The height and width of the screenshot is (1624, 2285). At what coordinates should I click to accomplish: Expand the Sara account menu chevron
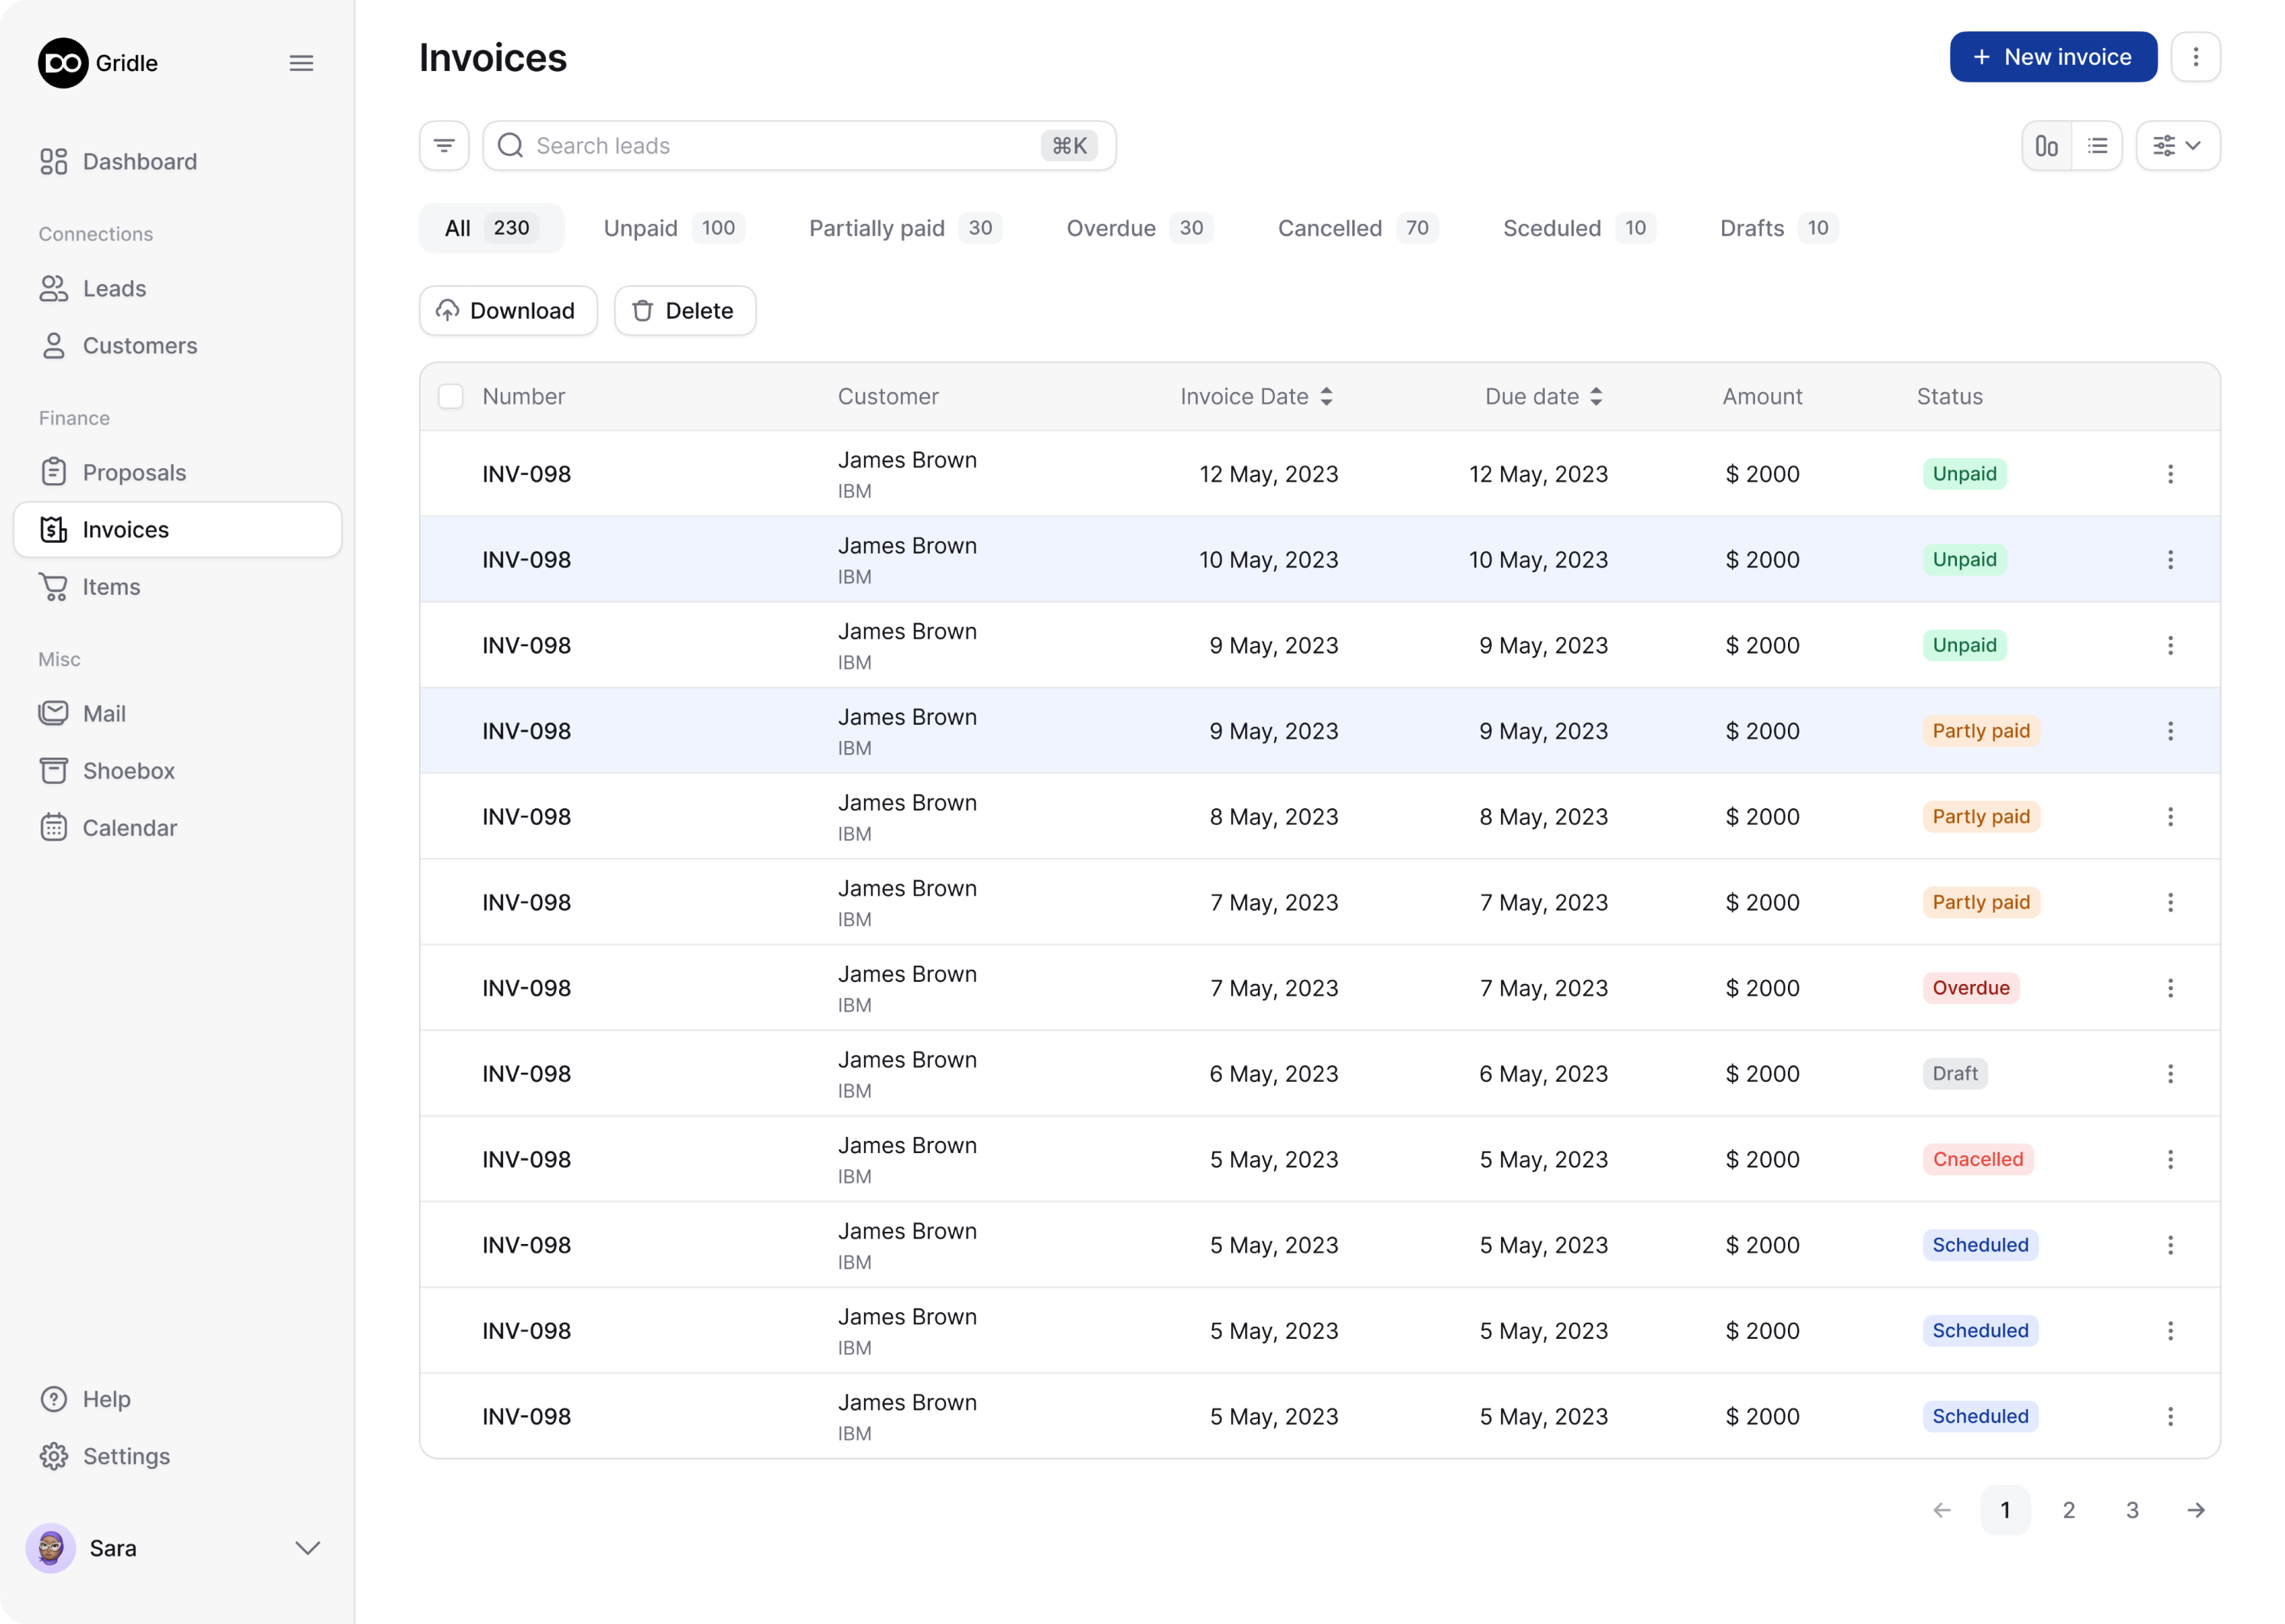coord(308,1548)
